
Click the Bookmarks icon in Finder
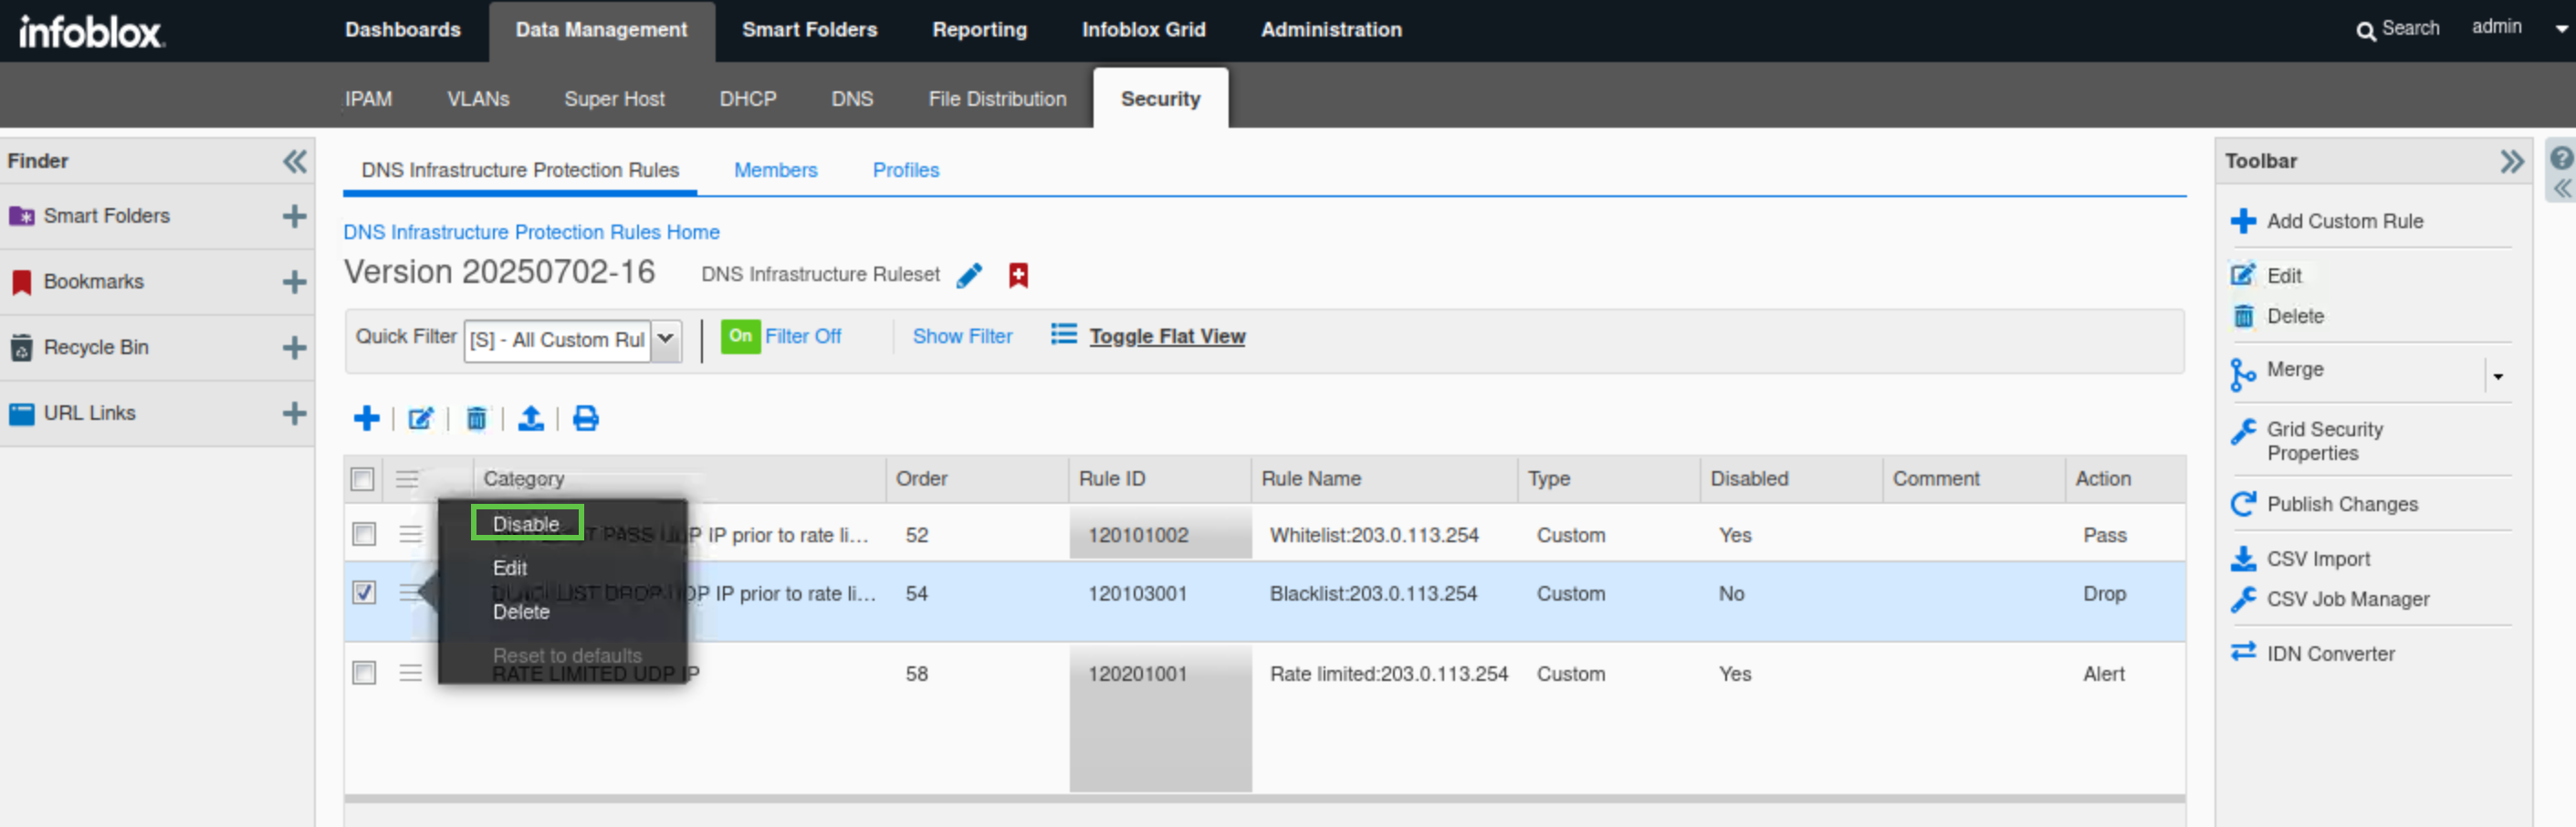point(21,282)
